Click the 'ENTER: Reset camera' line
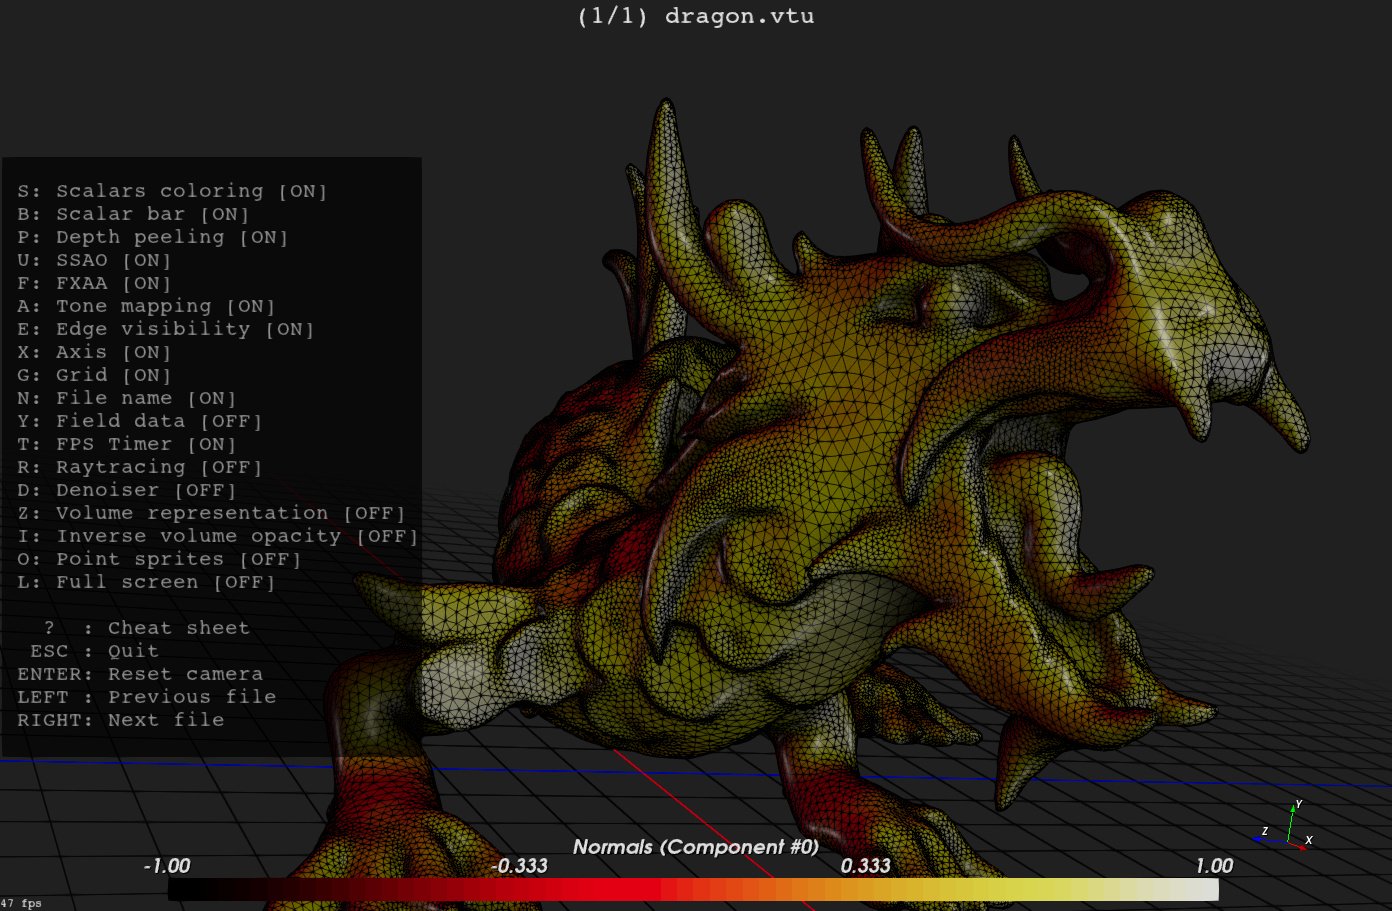Screen dimensions: 1392x911 140,674
